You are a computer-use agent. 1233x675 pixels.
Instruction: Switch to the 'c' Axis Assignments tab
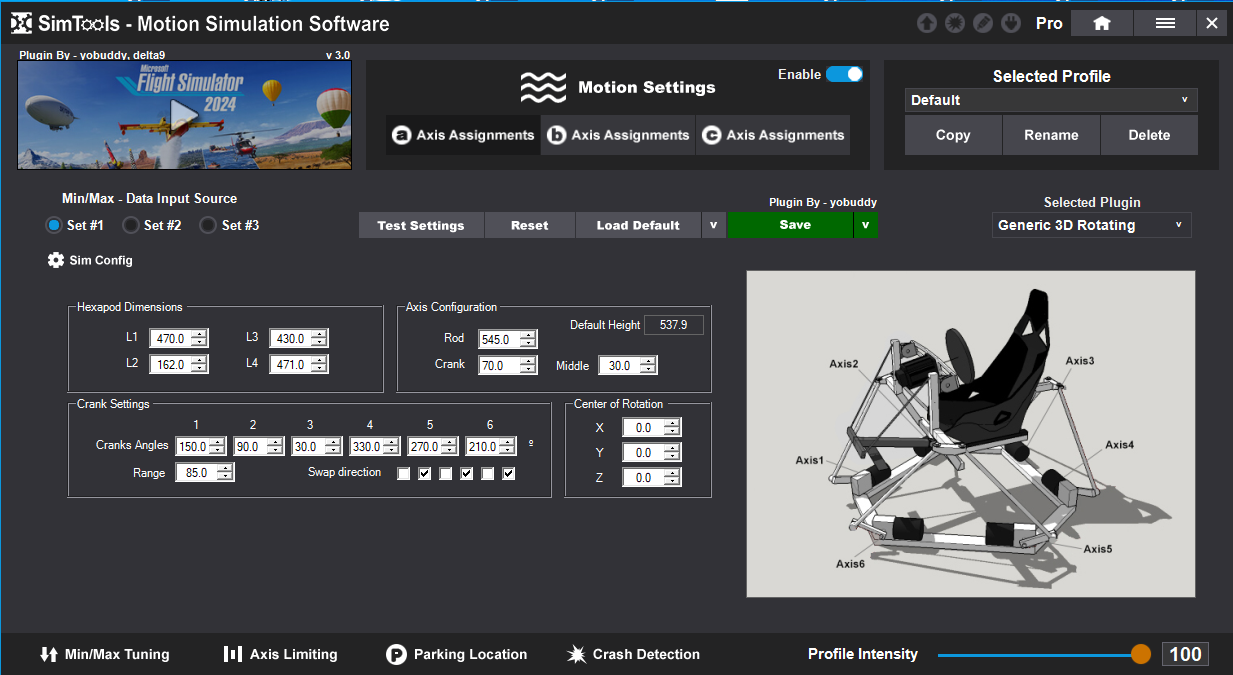tap(773, 135)
